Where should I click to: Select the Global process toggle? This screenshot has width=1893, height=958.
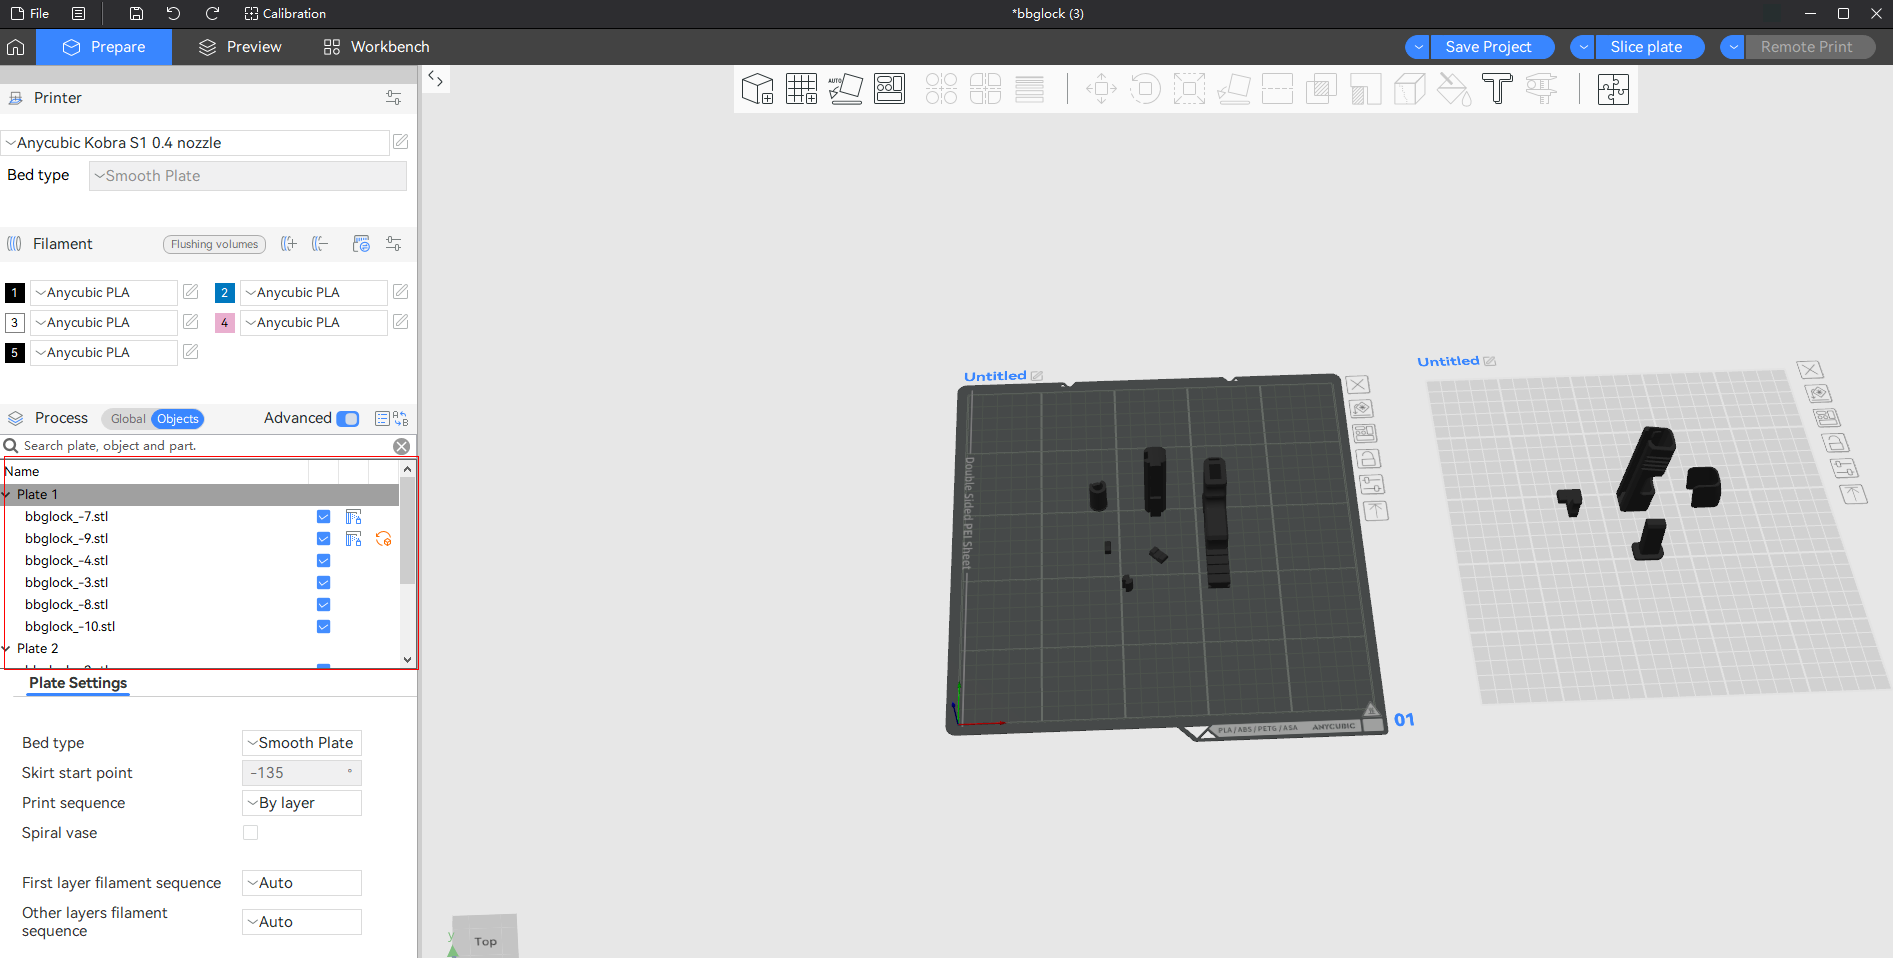(x=127, y=419)
